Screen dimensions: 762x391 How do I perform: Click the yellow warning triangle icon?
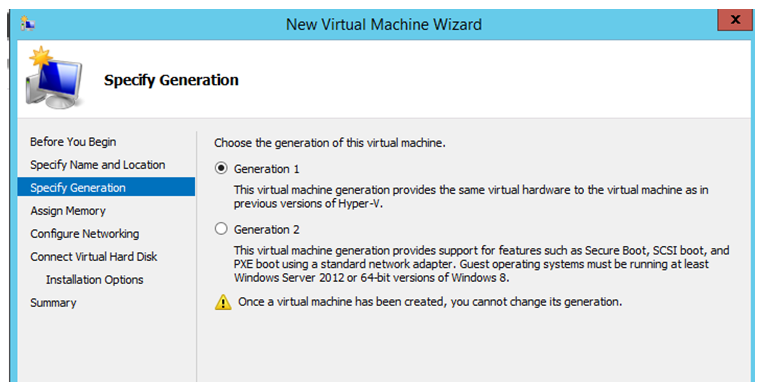[223, 302]
